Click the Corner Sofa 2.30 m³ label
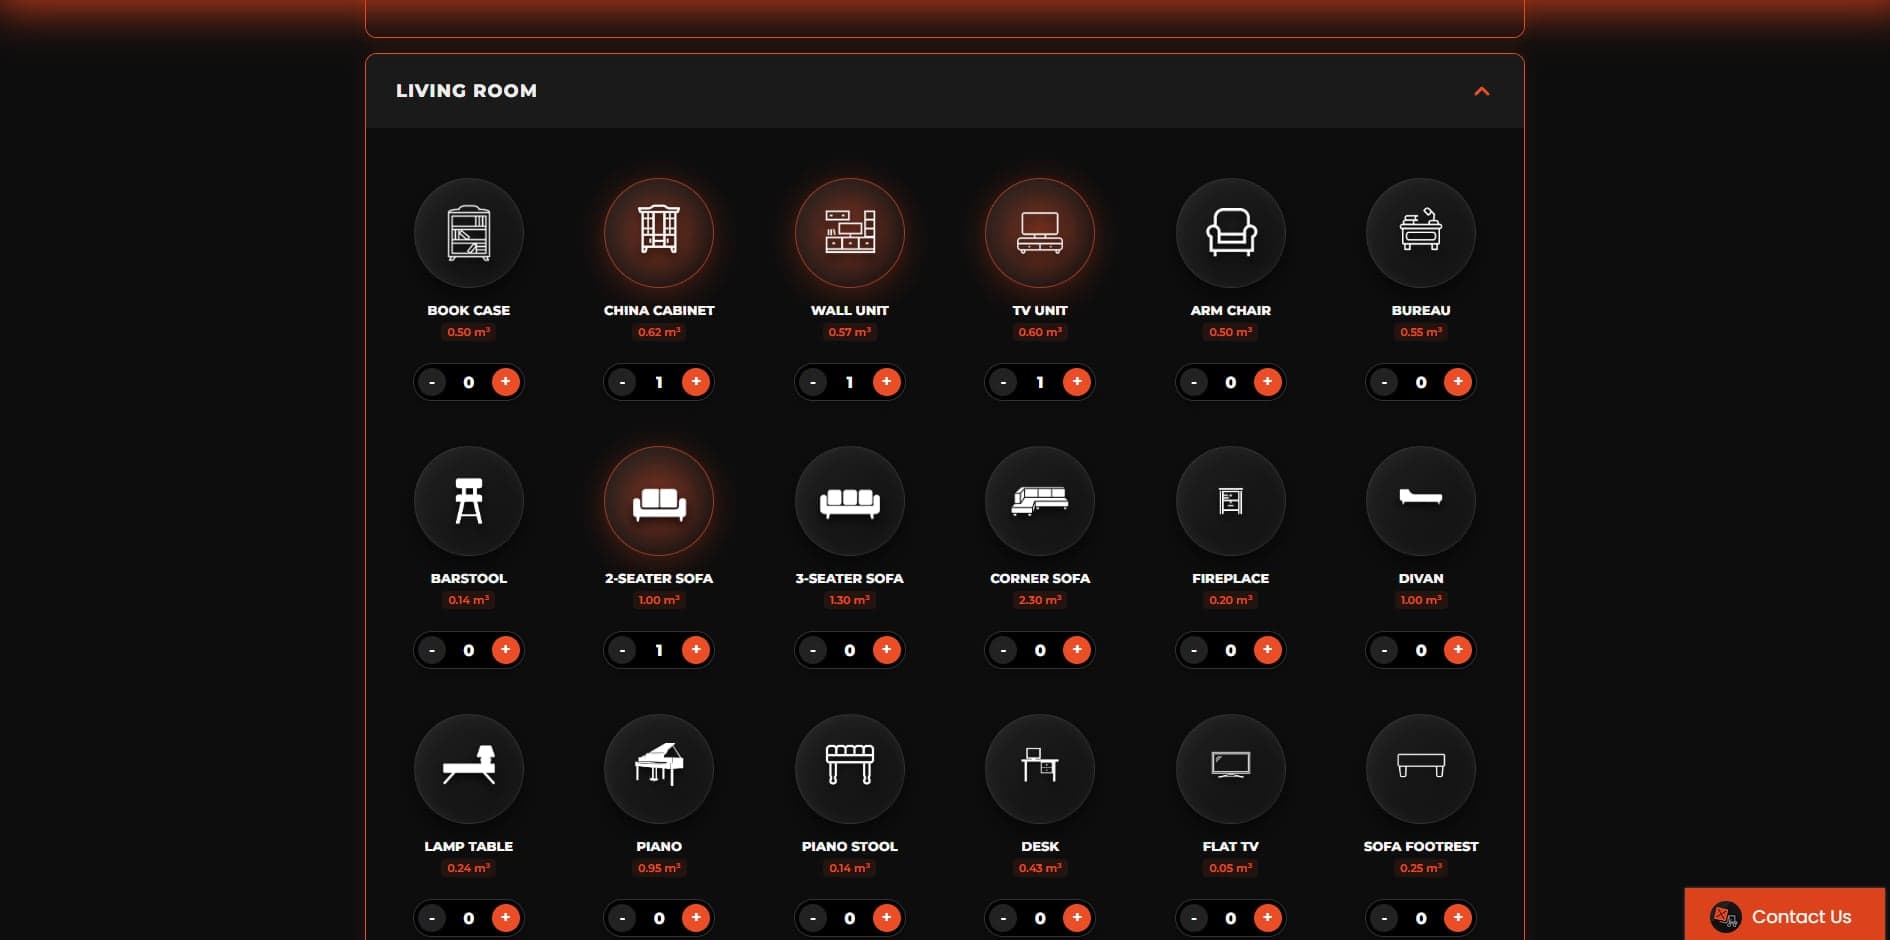The width and height of the screenshot is (1890, 940). point(1040,600)
